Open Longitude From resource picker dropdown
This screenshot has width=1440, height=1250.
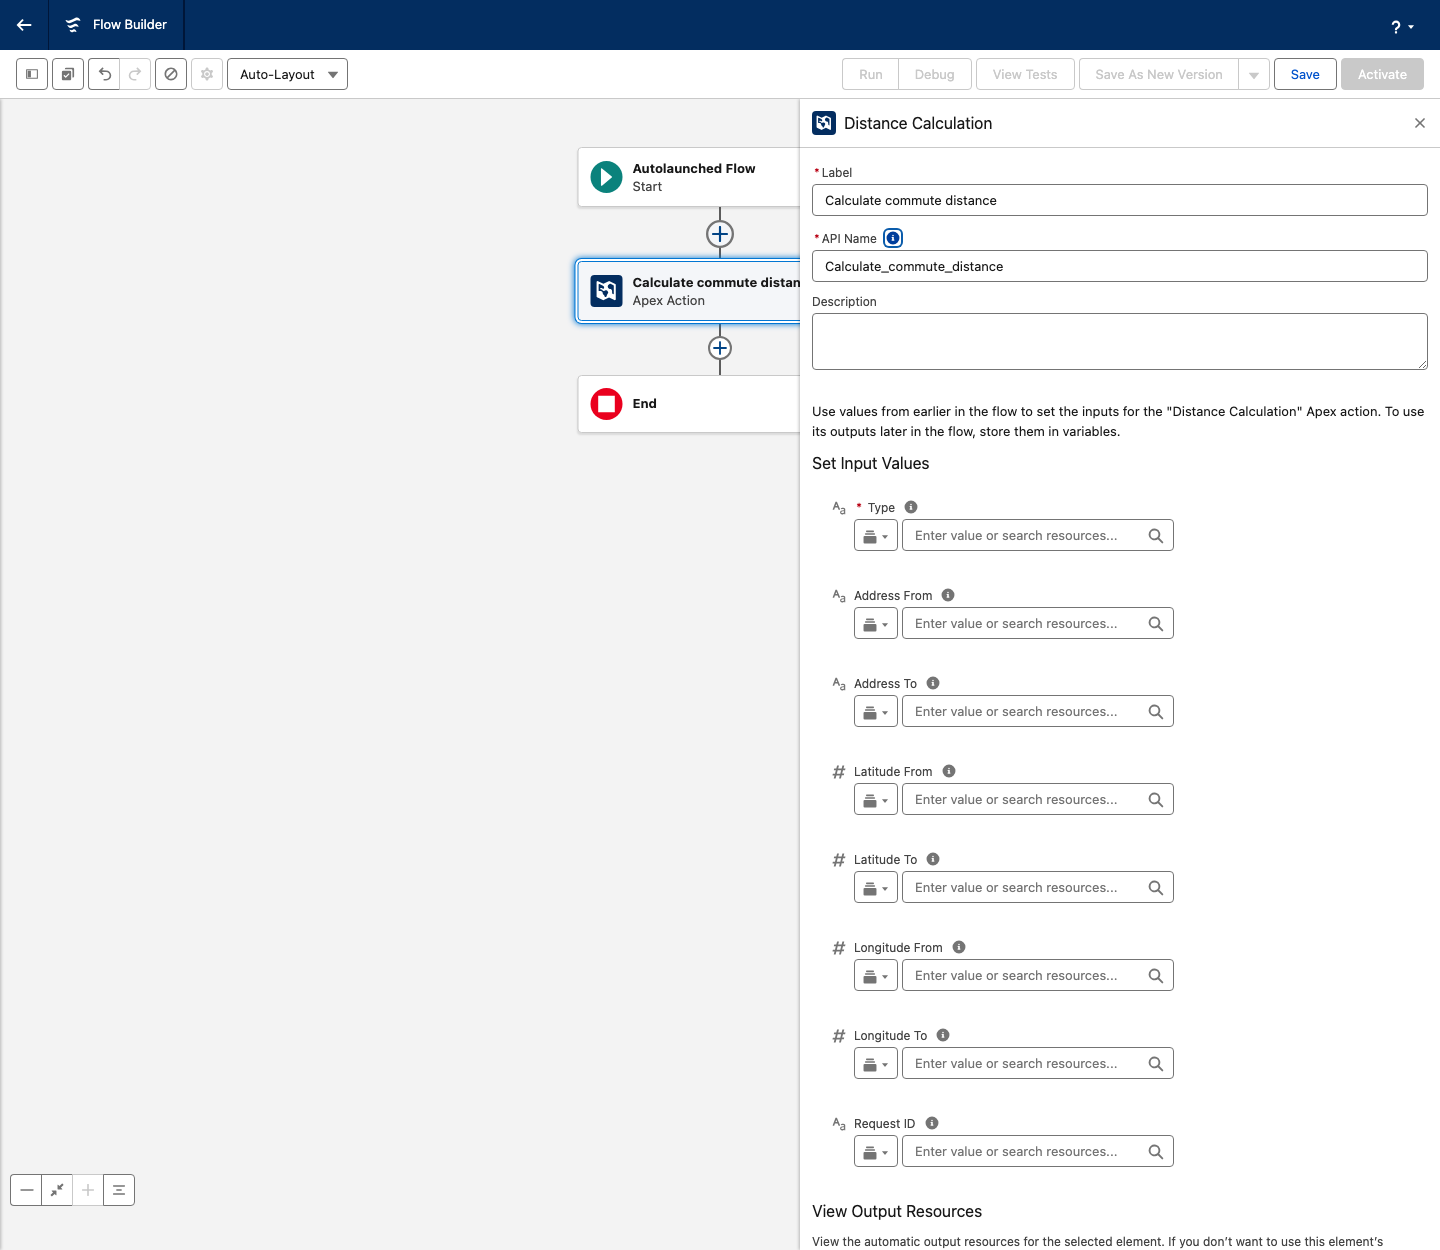(x=876, y=976)
